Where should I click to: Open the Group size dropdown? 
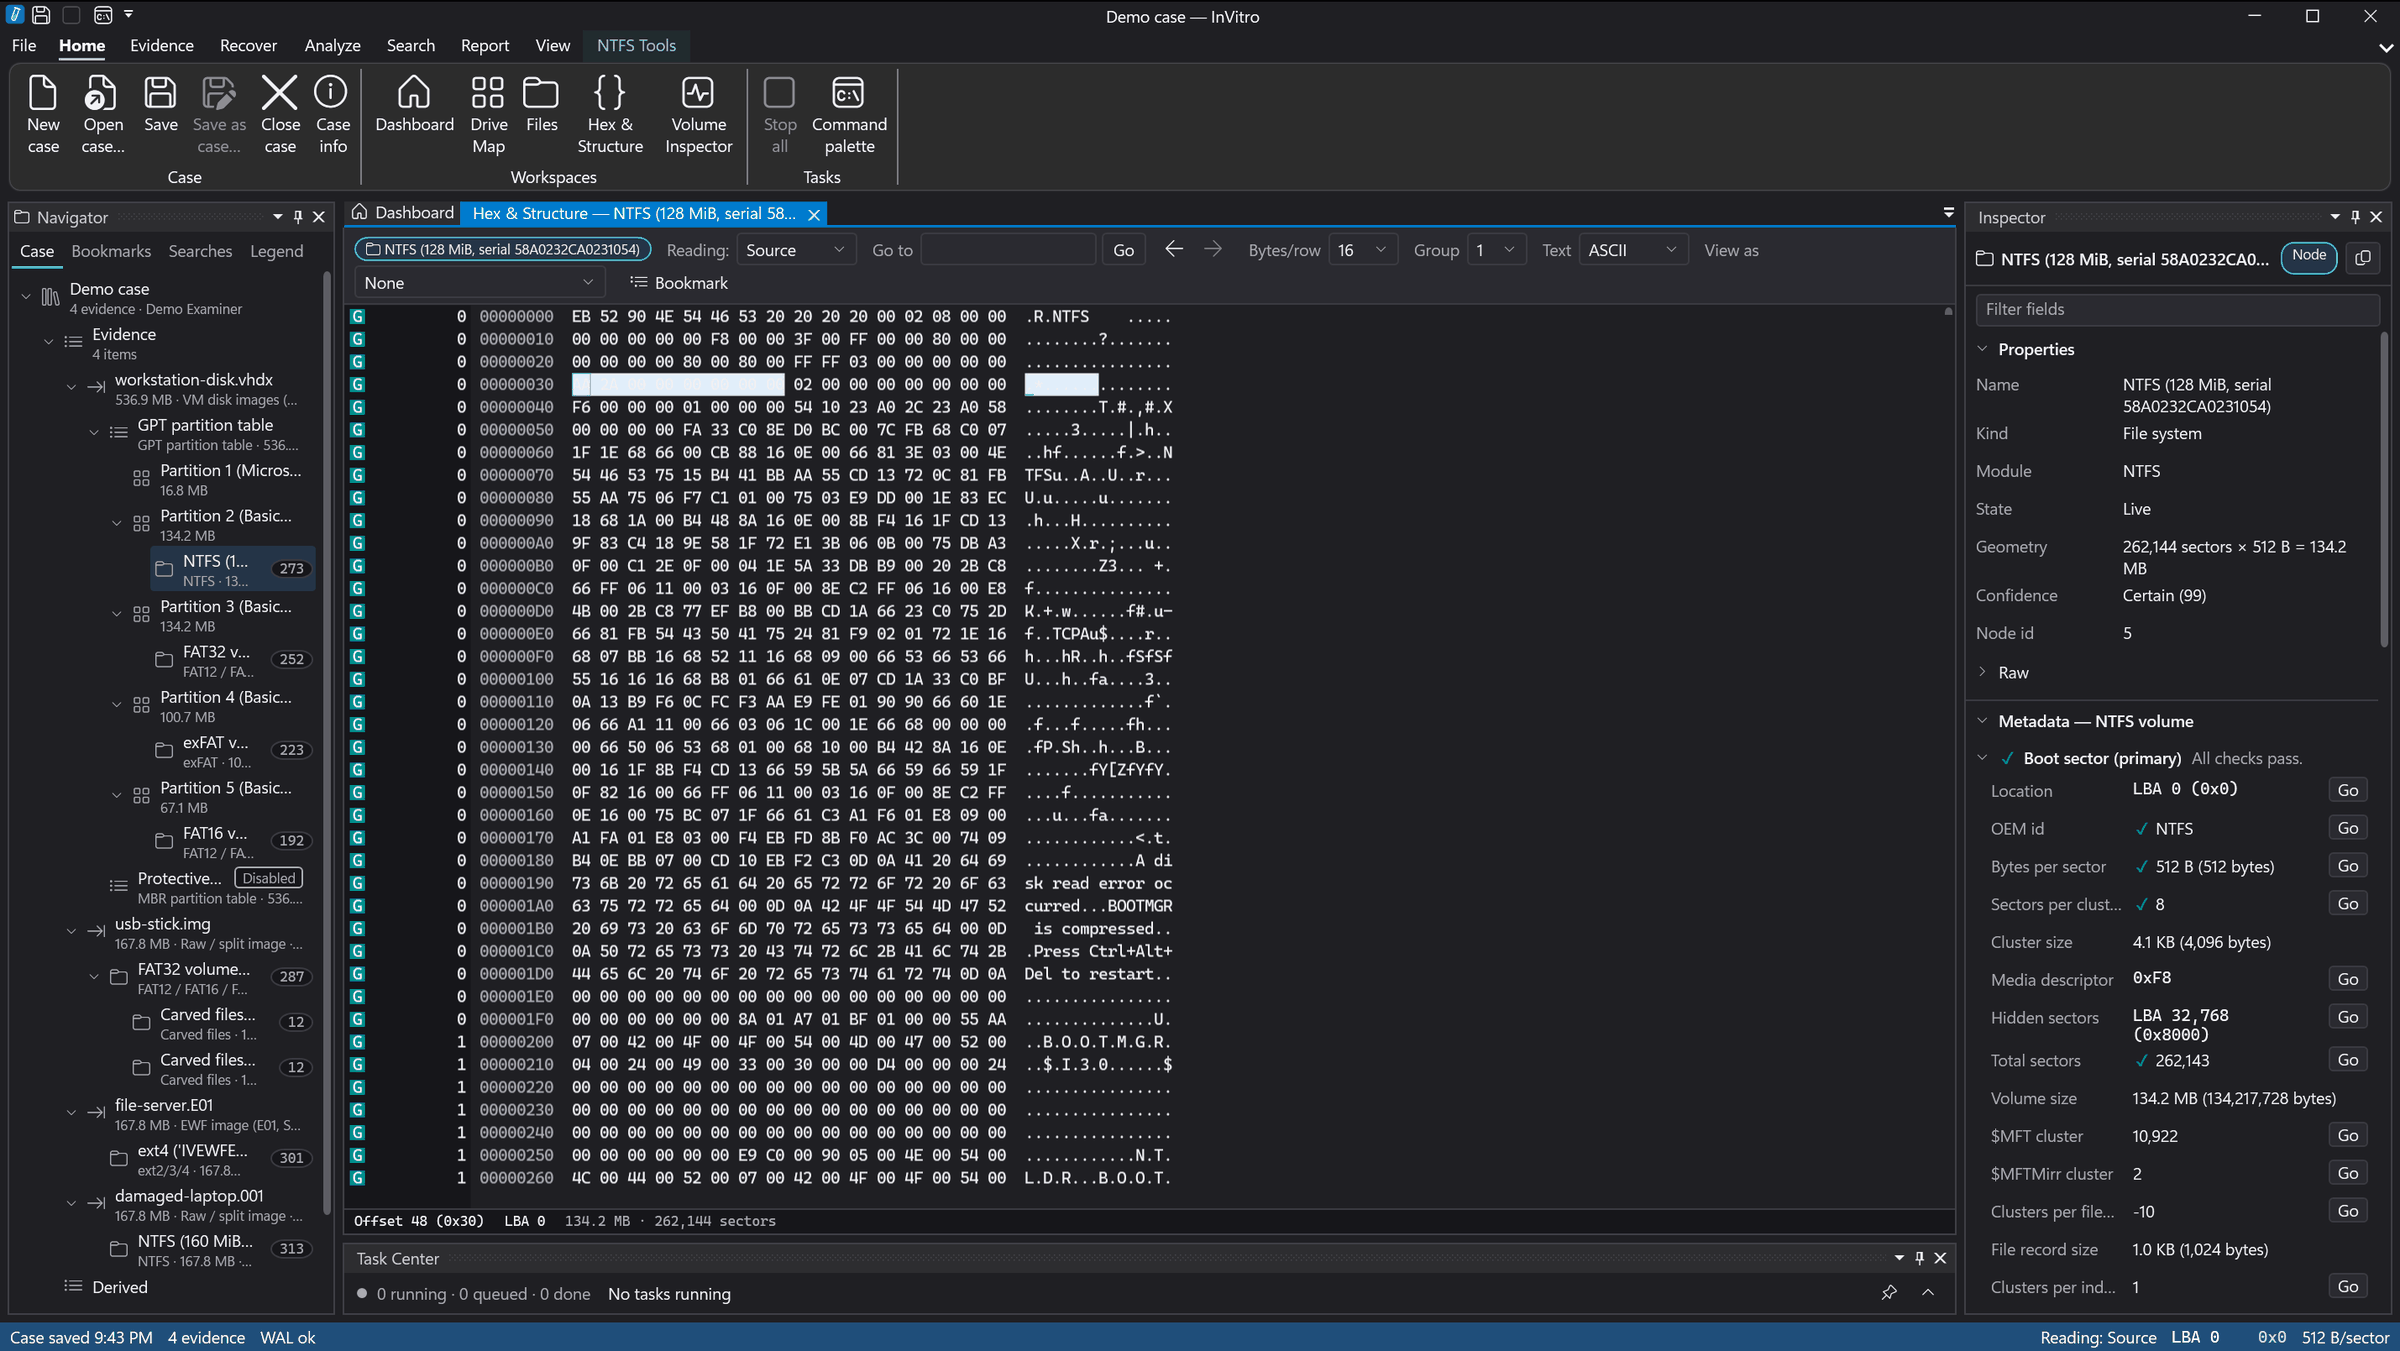1496,250
